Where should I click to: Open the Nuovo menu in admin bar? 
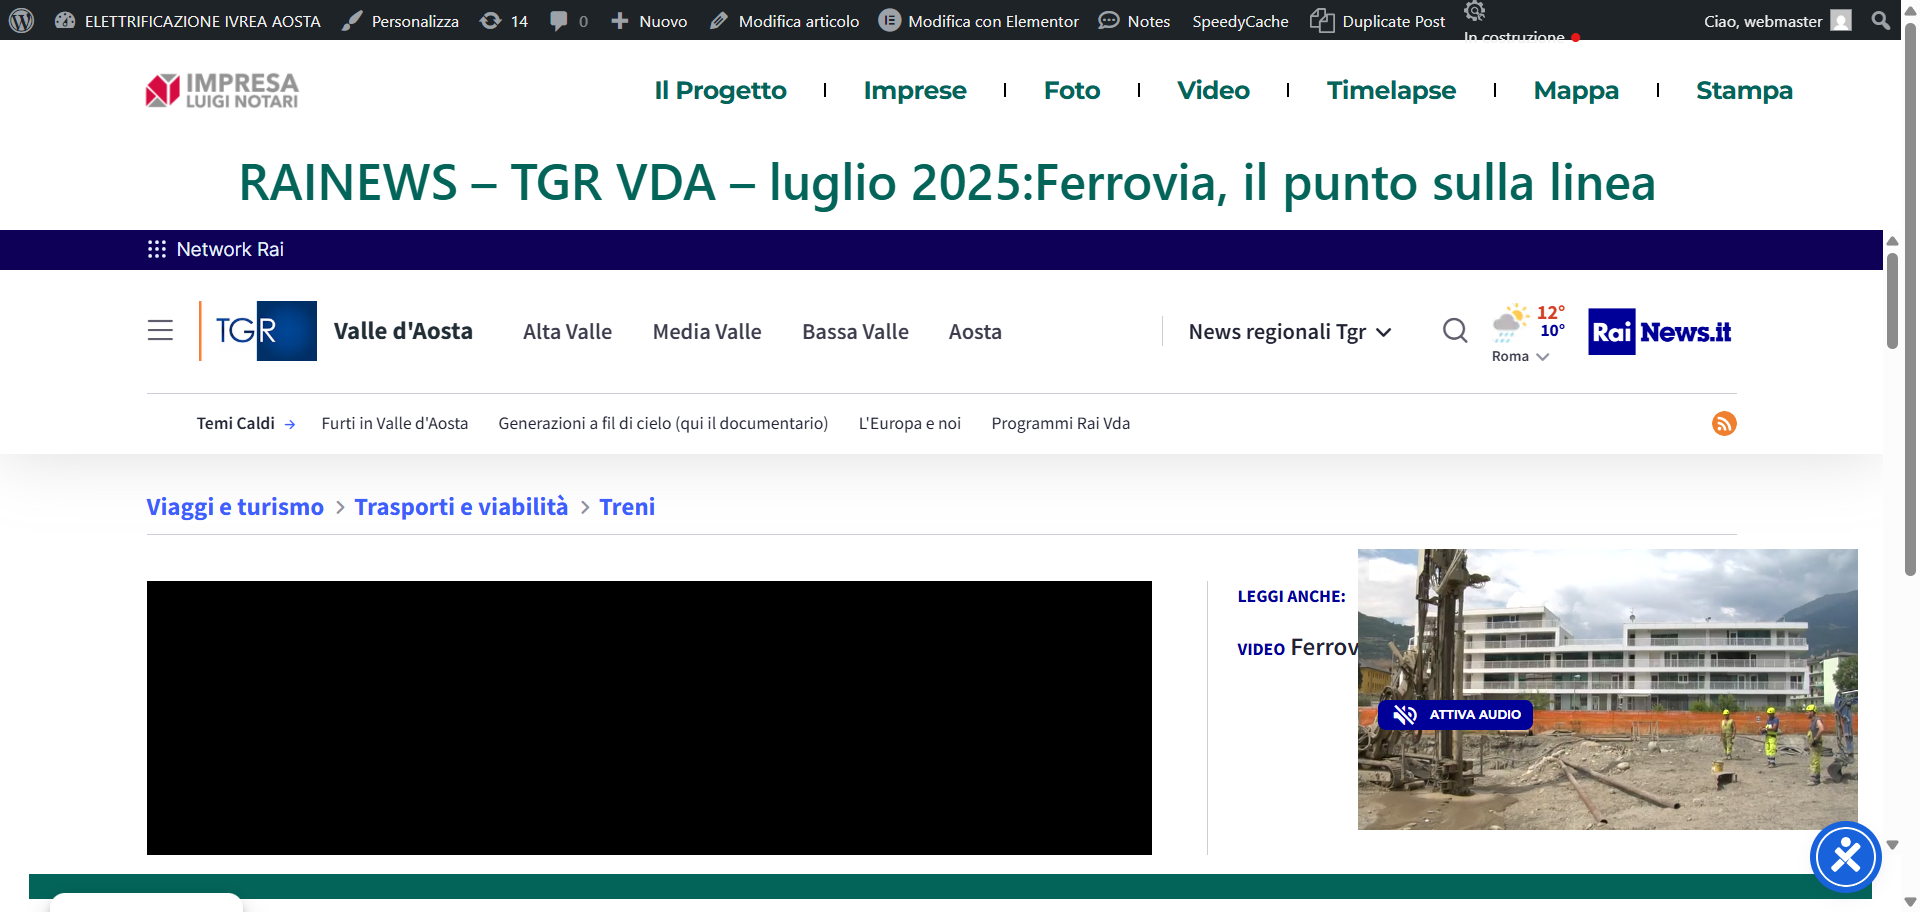coord(650,21)
